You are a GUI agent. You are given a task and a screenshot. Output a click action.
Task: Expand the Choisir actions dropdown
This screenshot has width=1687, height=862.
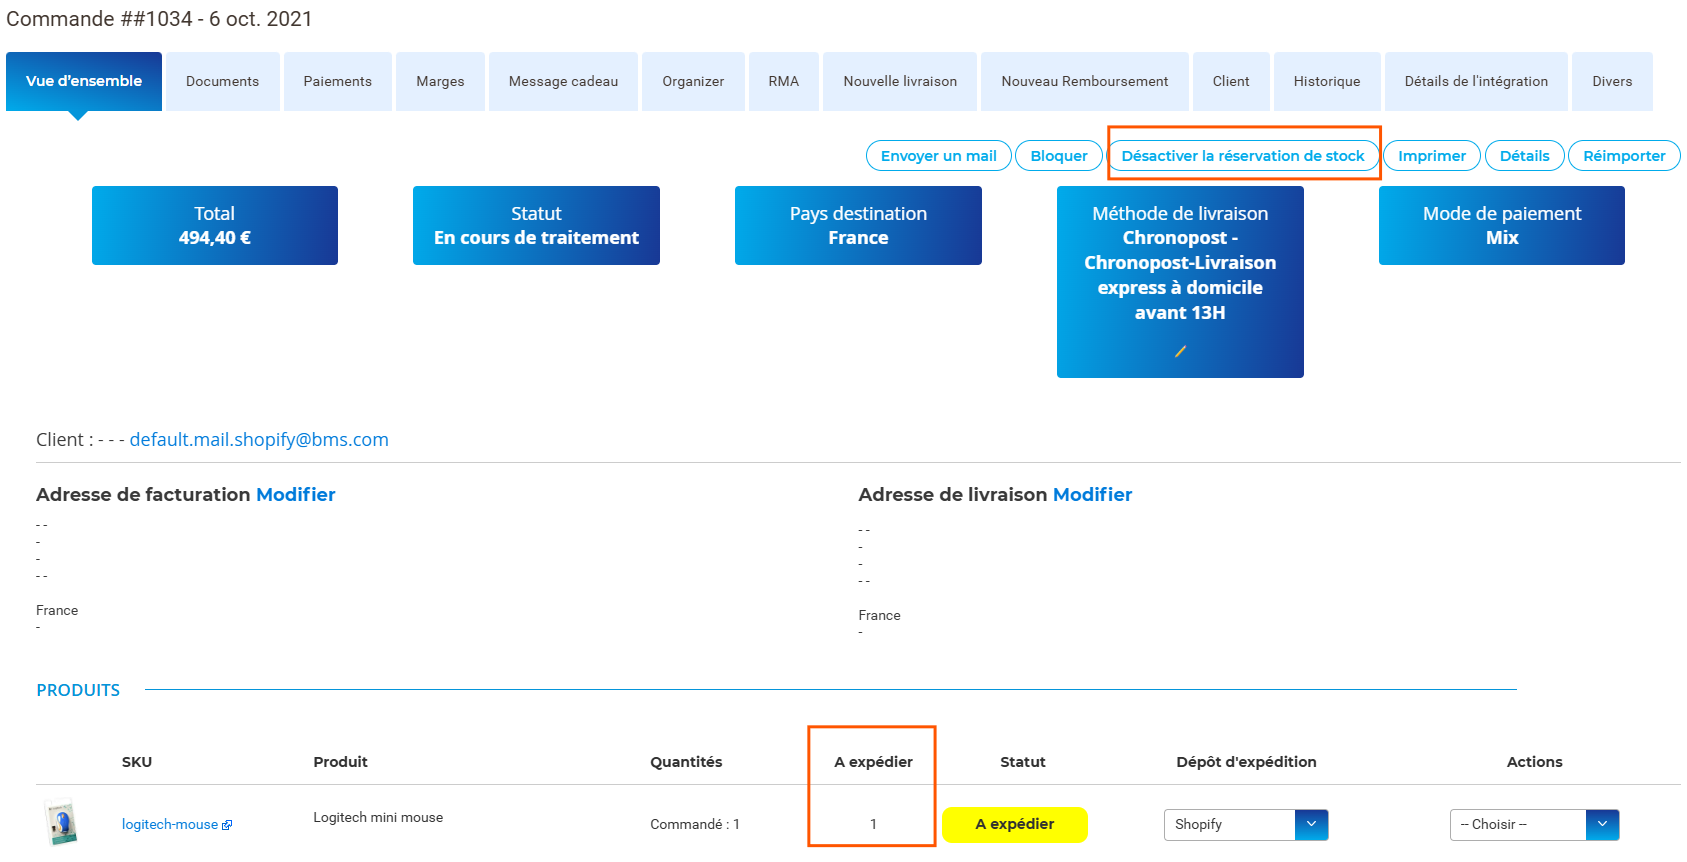coord(1533,824)
